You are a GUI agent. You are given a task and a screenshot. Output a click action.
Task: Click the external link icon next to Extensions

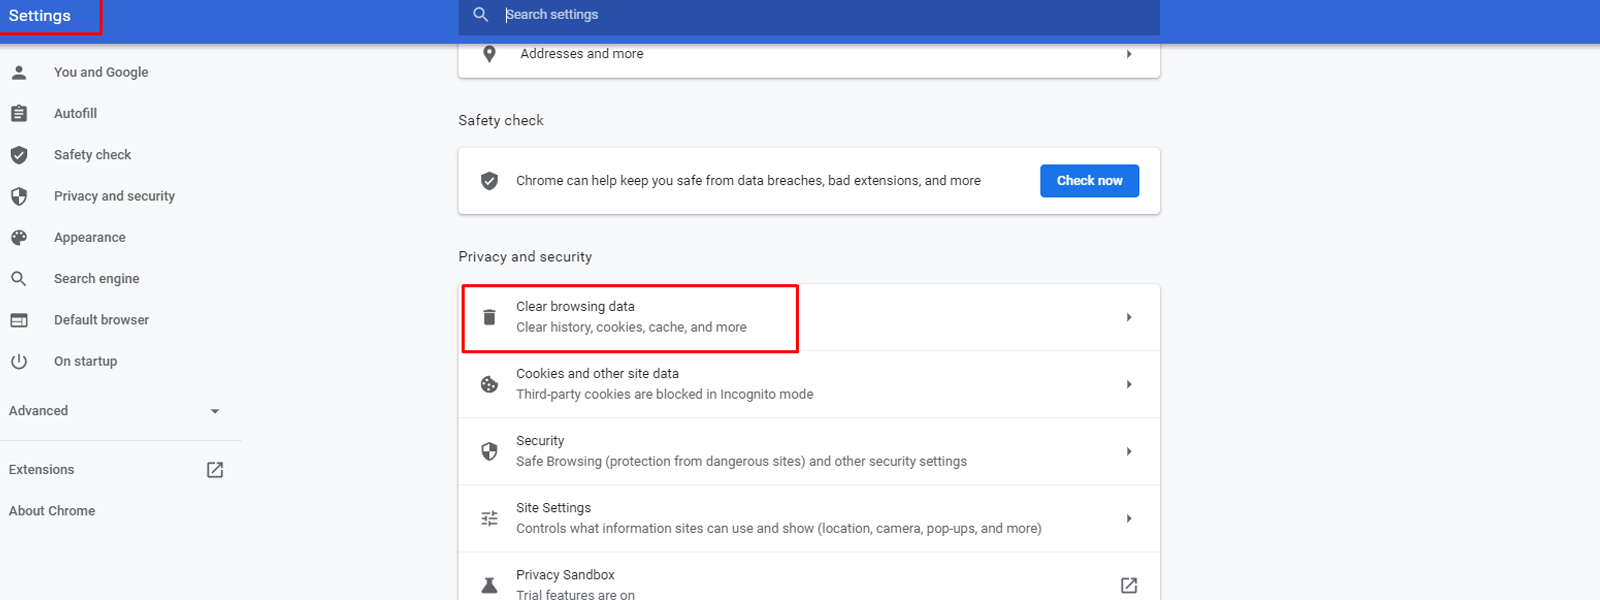pos(215,470)
